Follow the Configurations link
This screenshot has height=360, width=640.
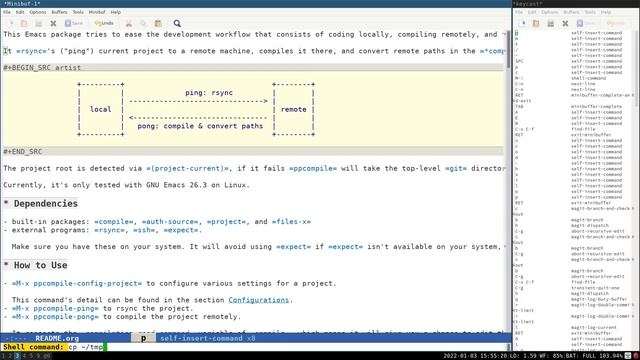click(x=258, y=300)
